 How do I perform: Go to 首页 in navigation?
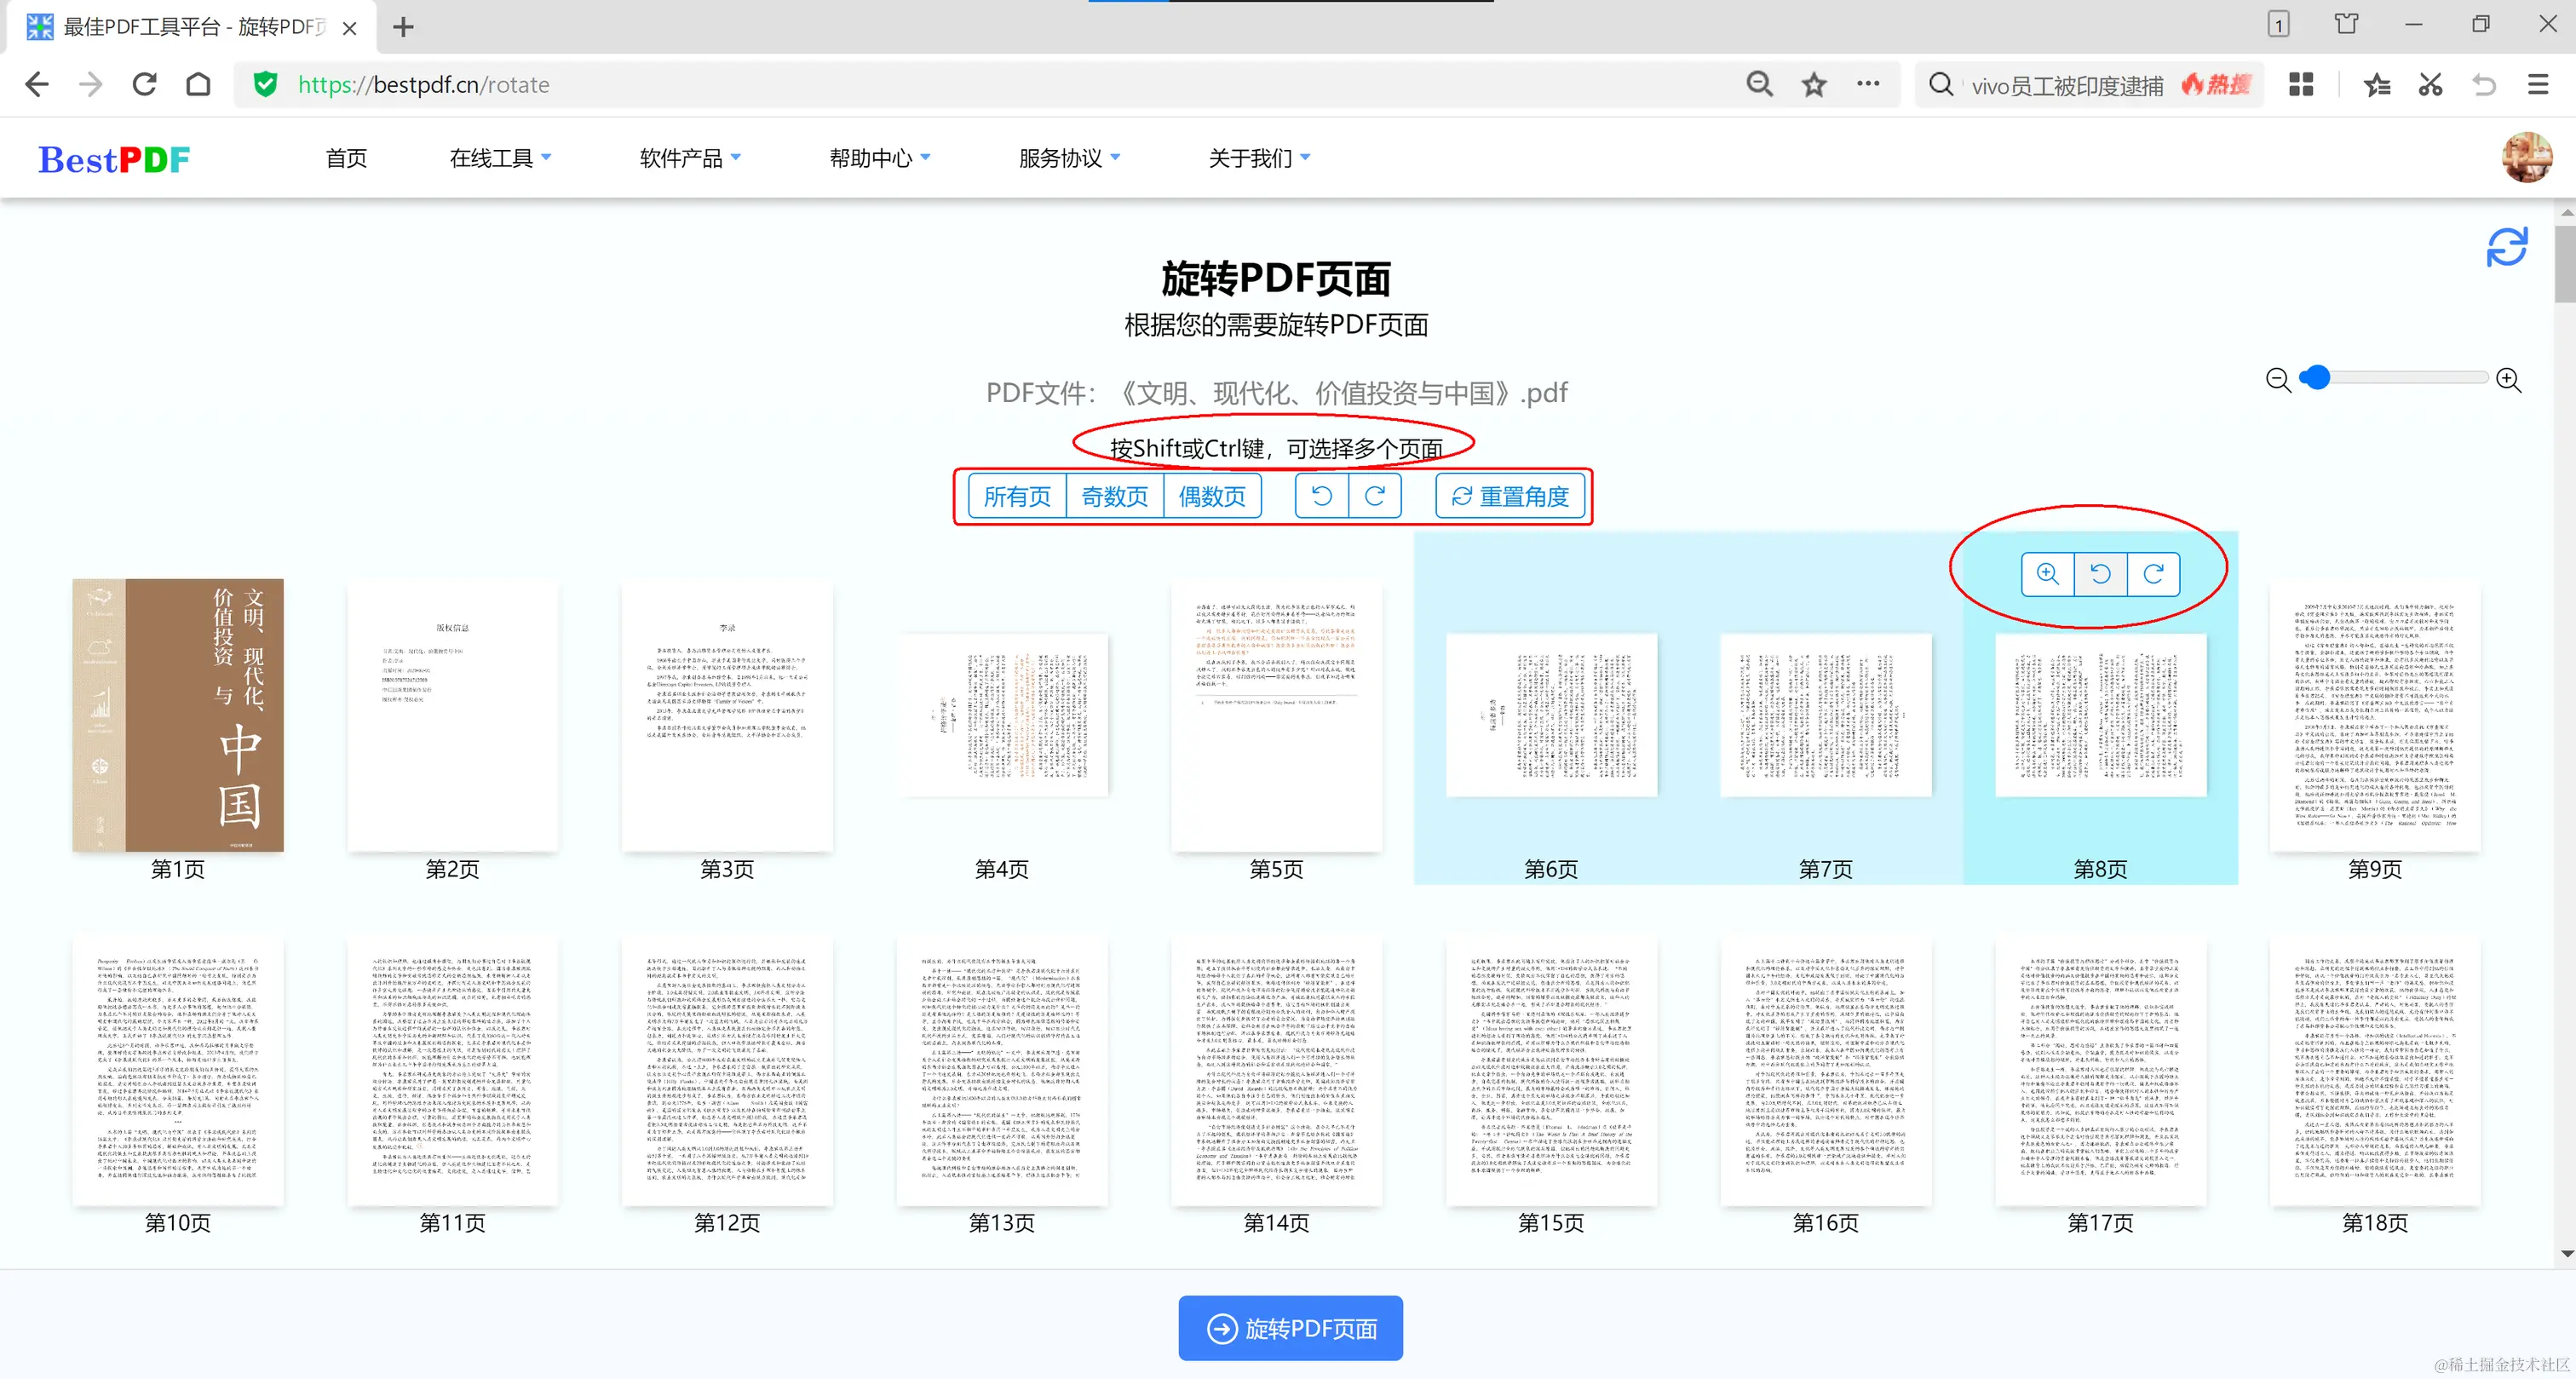(346, 158)
